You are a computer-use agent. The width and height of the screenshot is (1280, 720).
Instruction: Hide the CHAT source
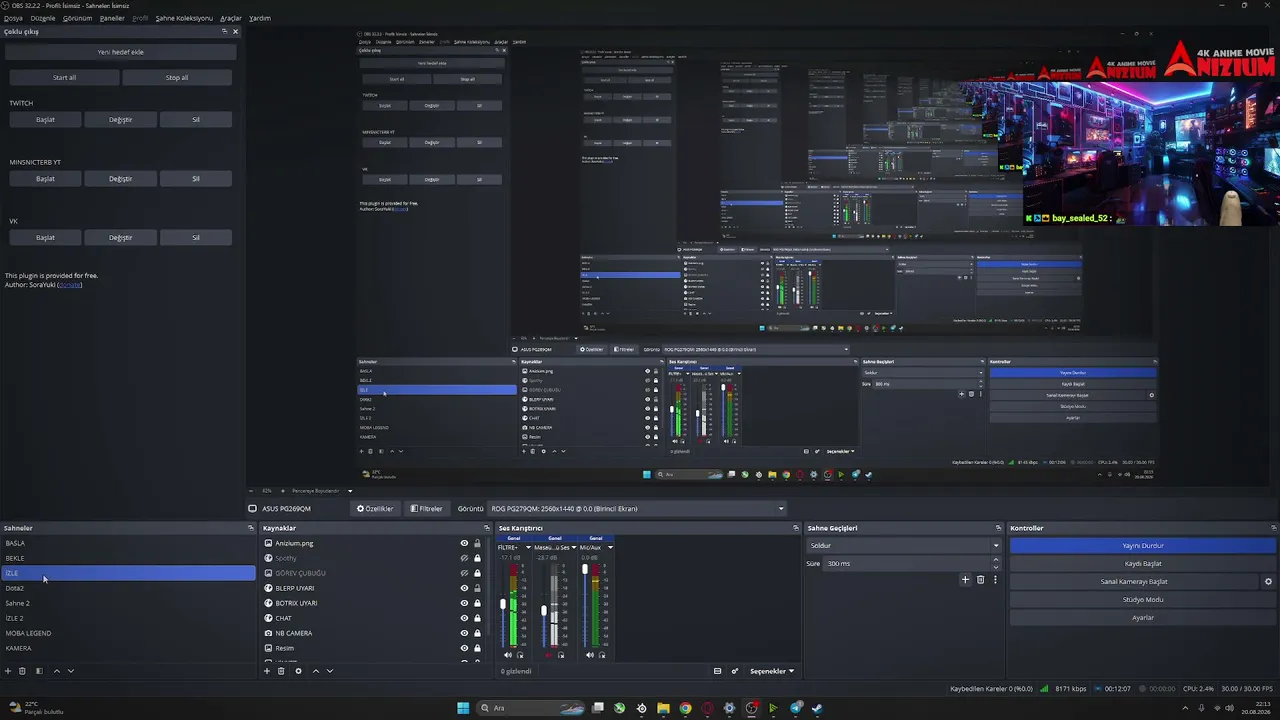coord(464,618)
